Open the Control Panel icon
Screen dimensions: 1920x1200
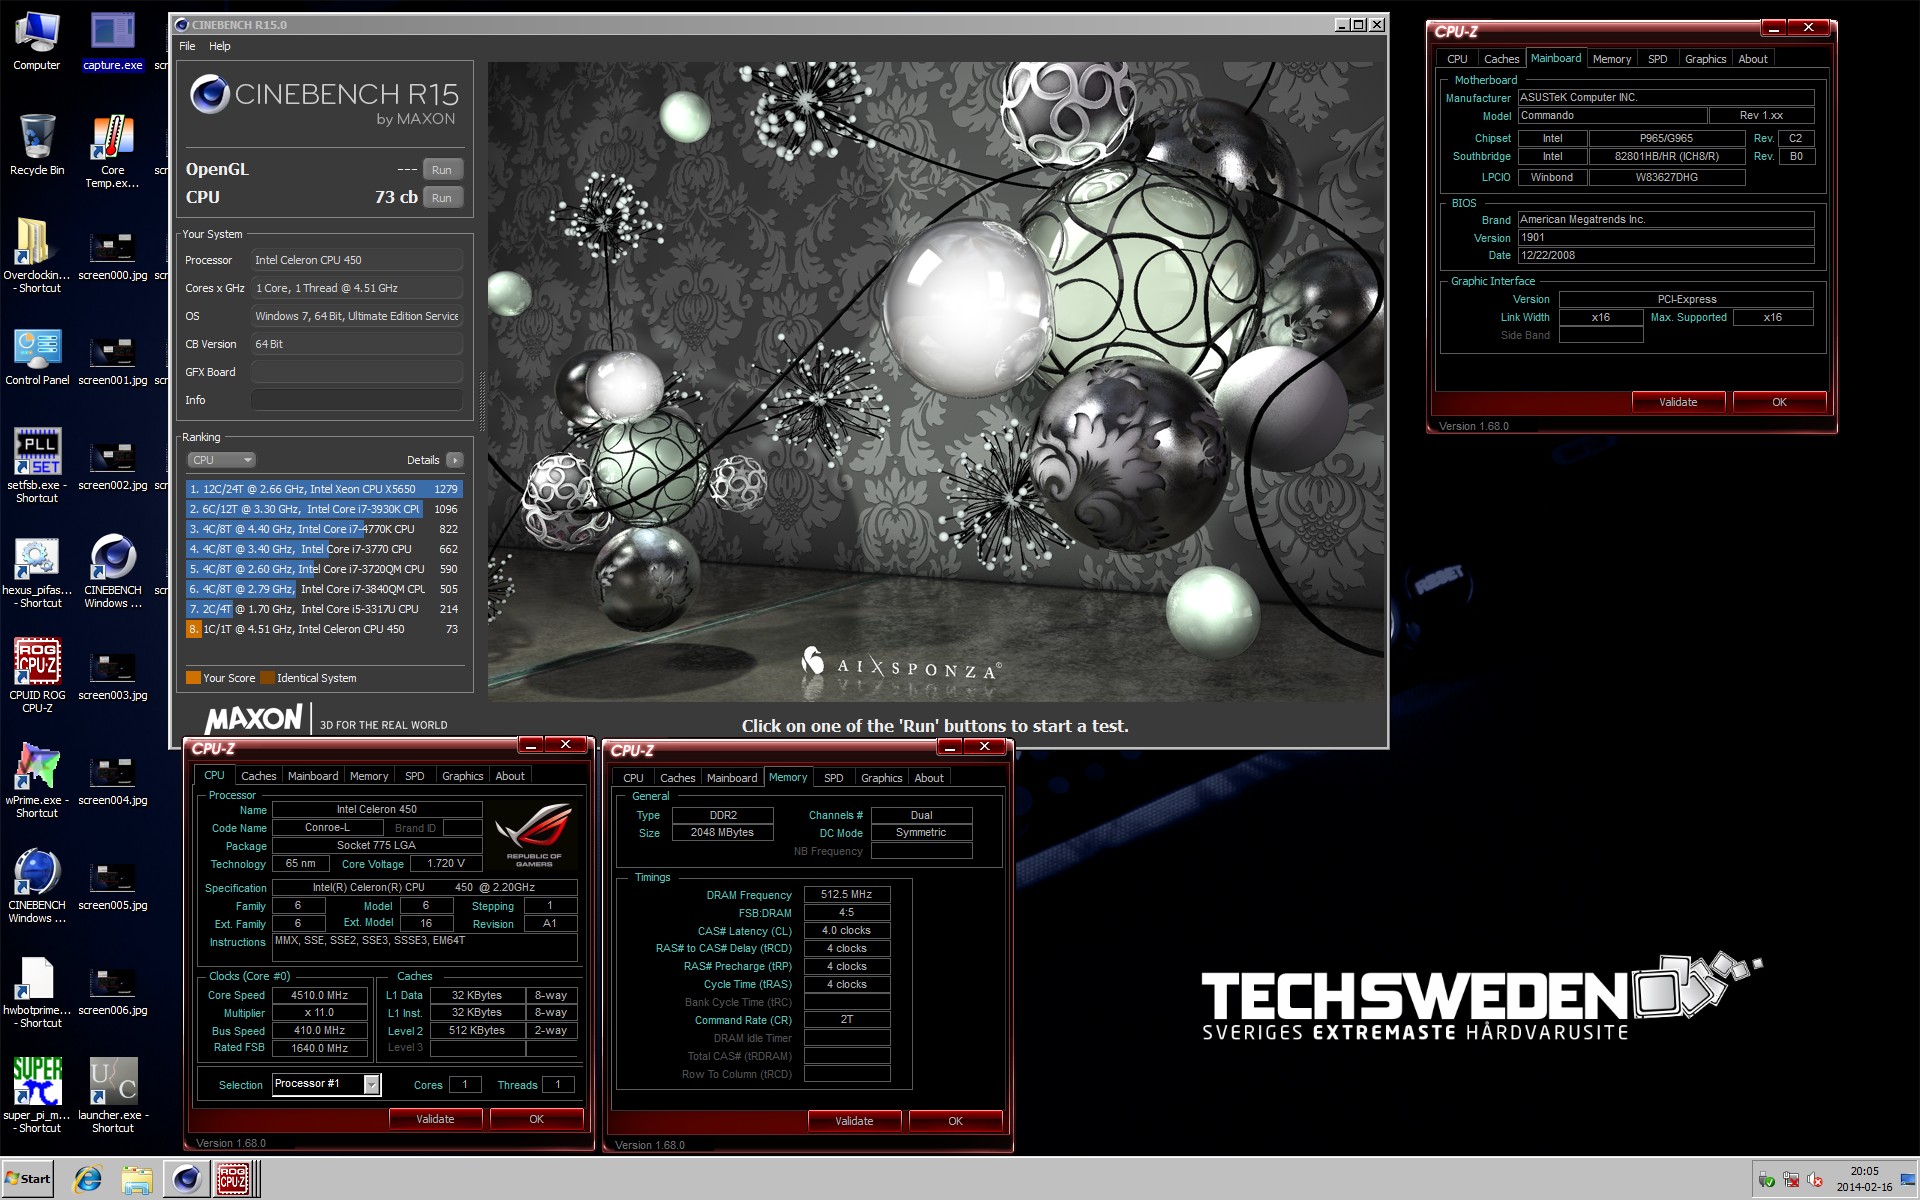point(37,357)
